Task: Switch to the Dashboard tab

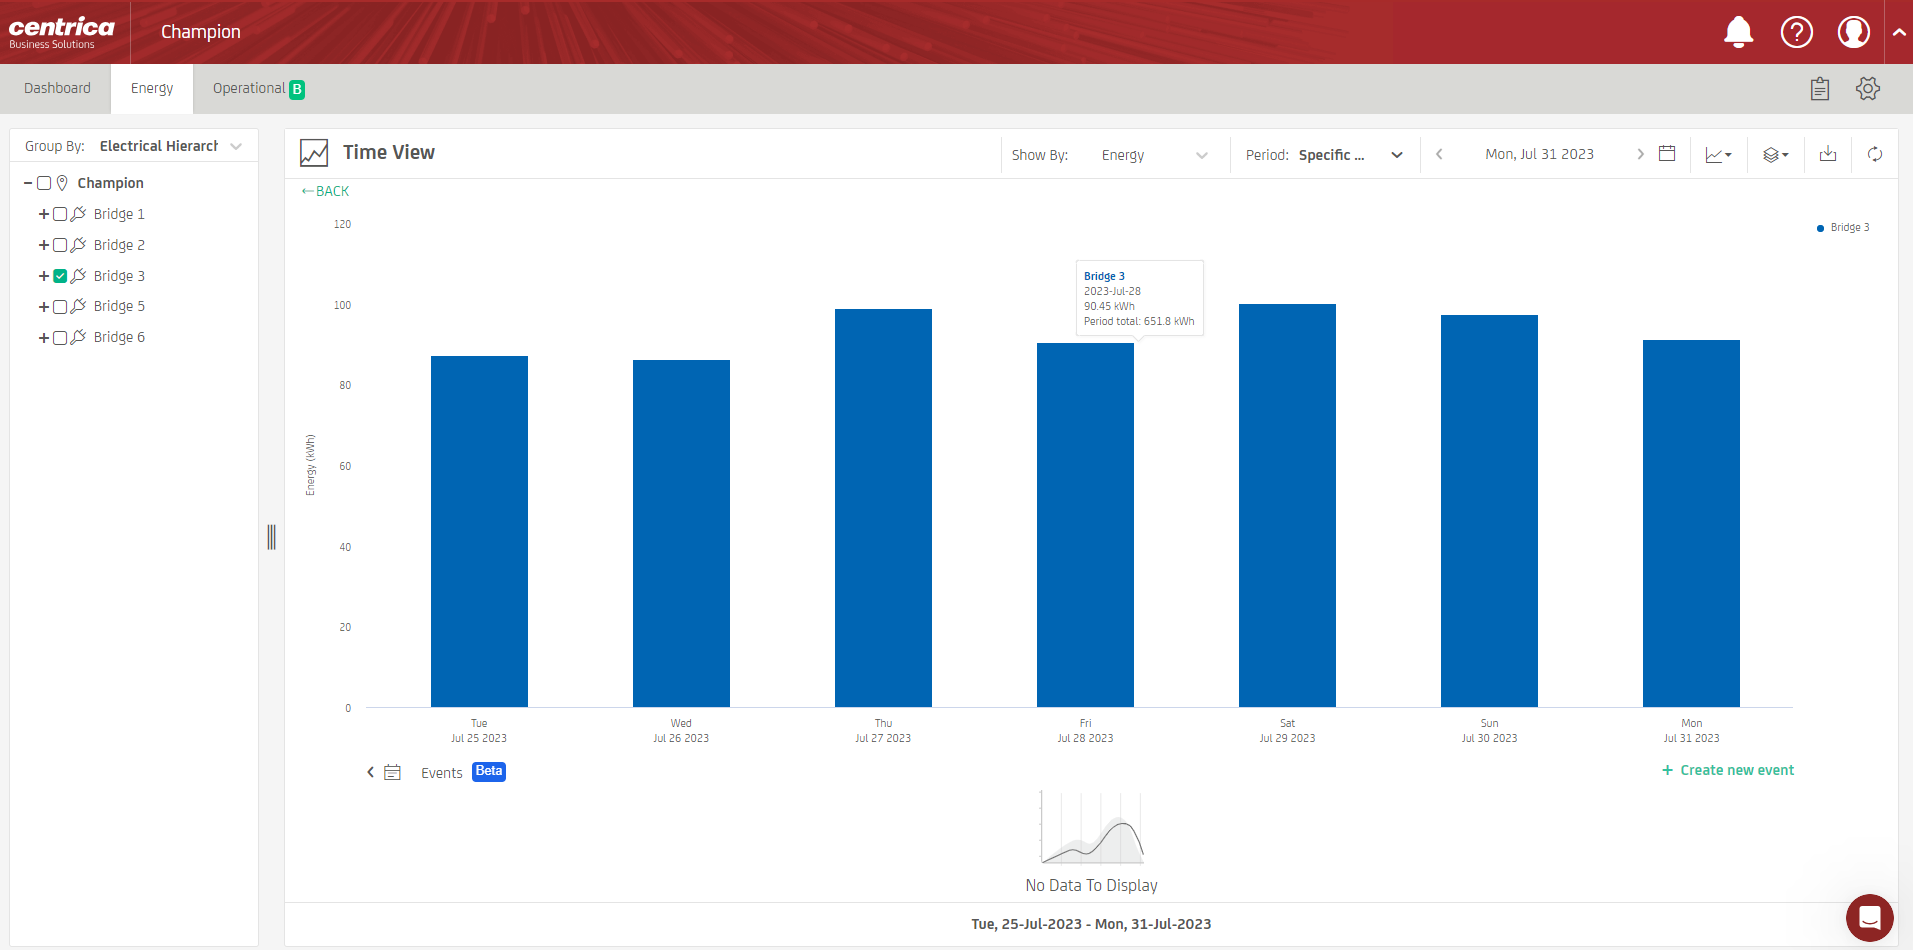Action: click(x=57, y=89)
